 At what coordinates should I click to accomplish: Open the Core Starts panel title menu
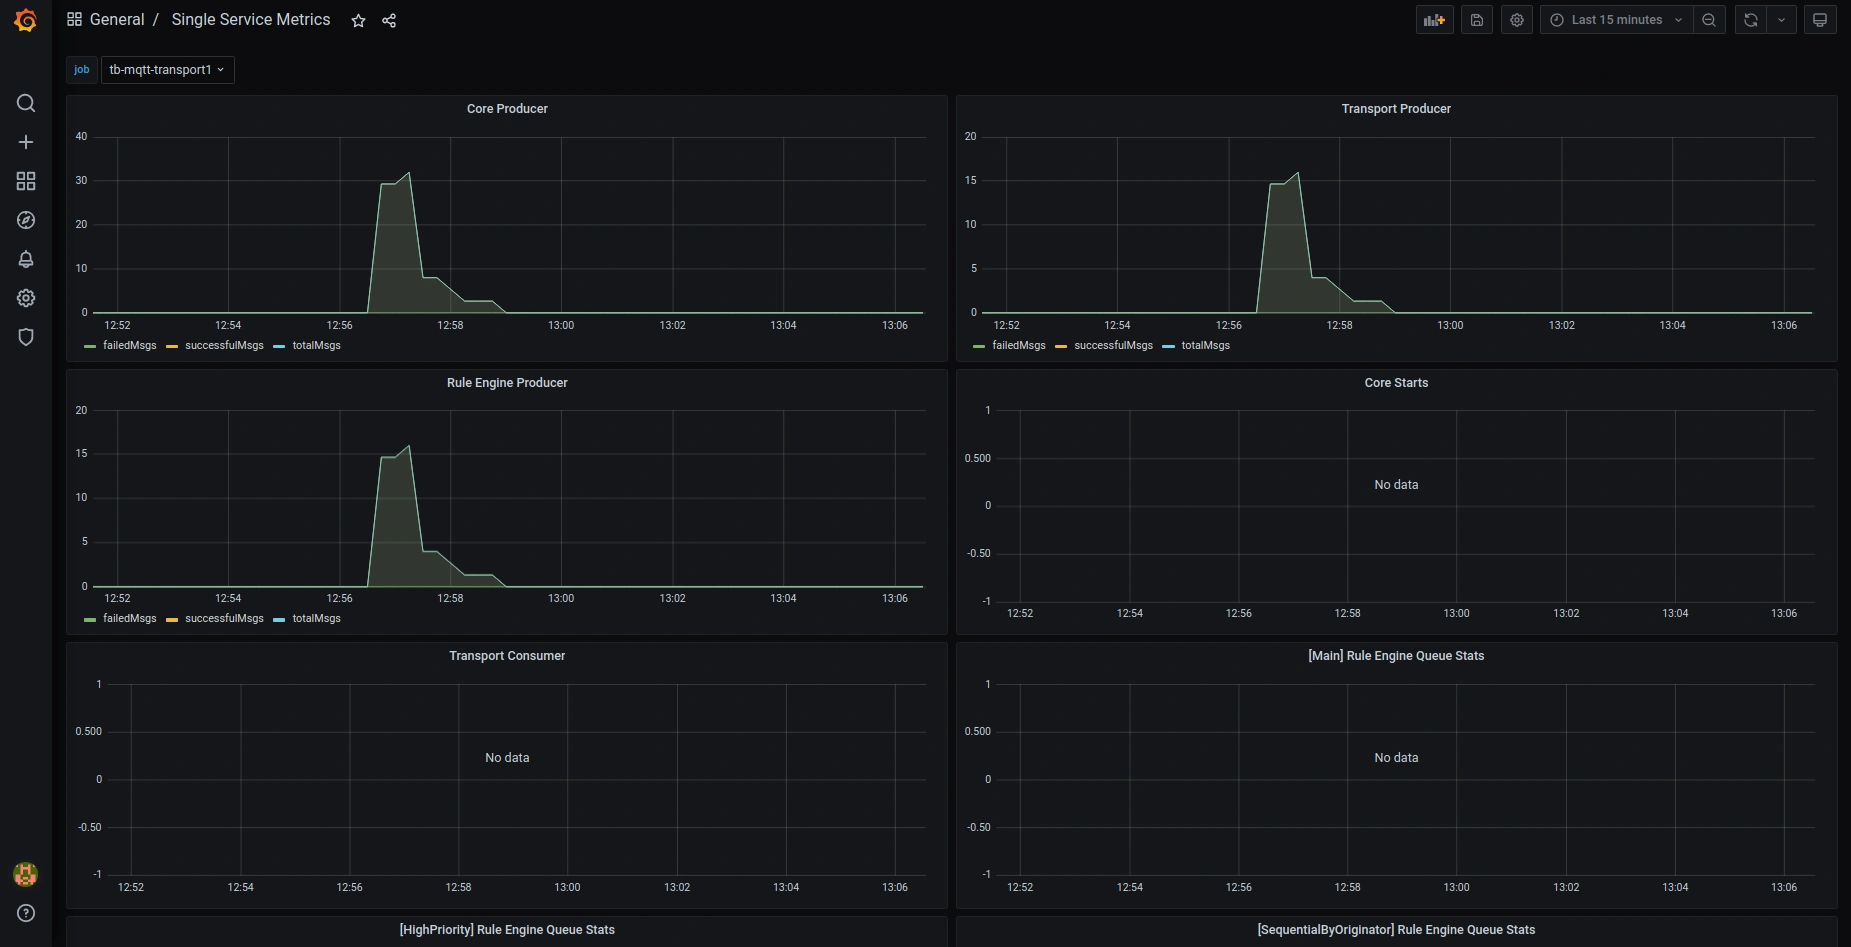tap(1396, 383)
